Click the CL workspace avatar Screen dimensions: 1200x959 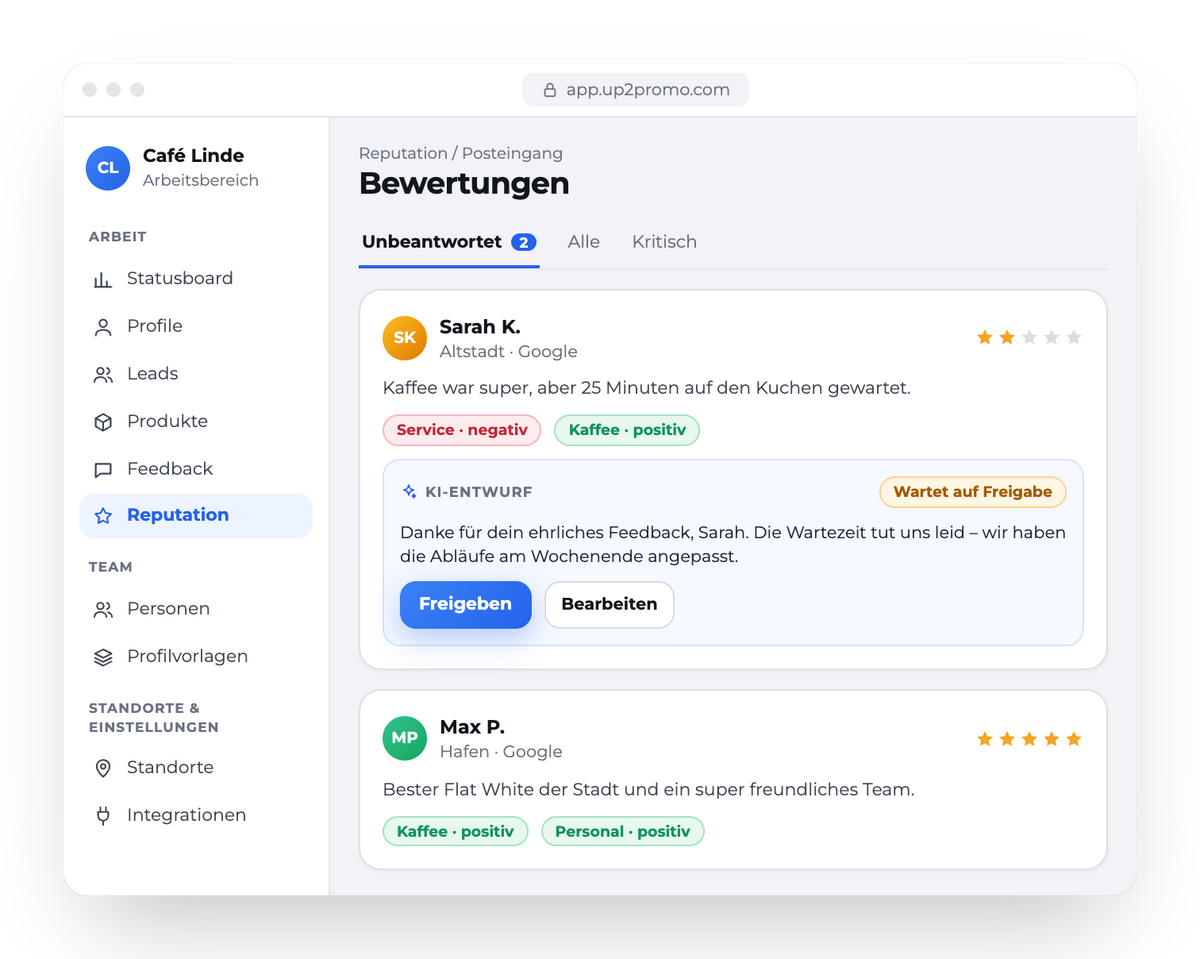coord(108,168)
